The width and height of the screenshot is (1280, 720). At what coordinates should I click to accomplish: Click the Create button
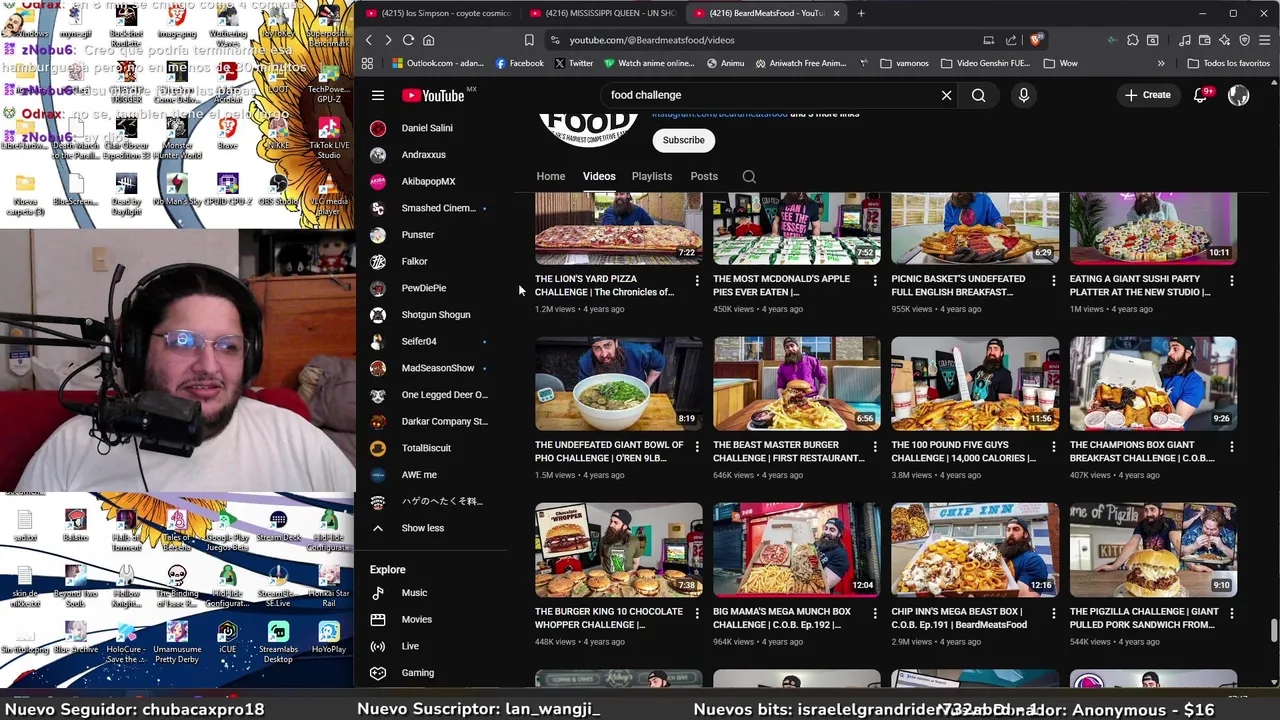coord(1147,95)
